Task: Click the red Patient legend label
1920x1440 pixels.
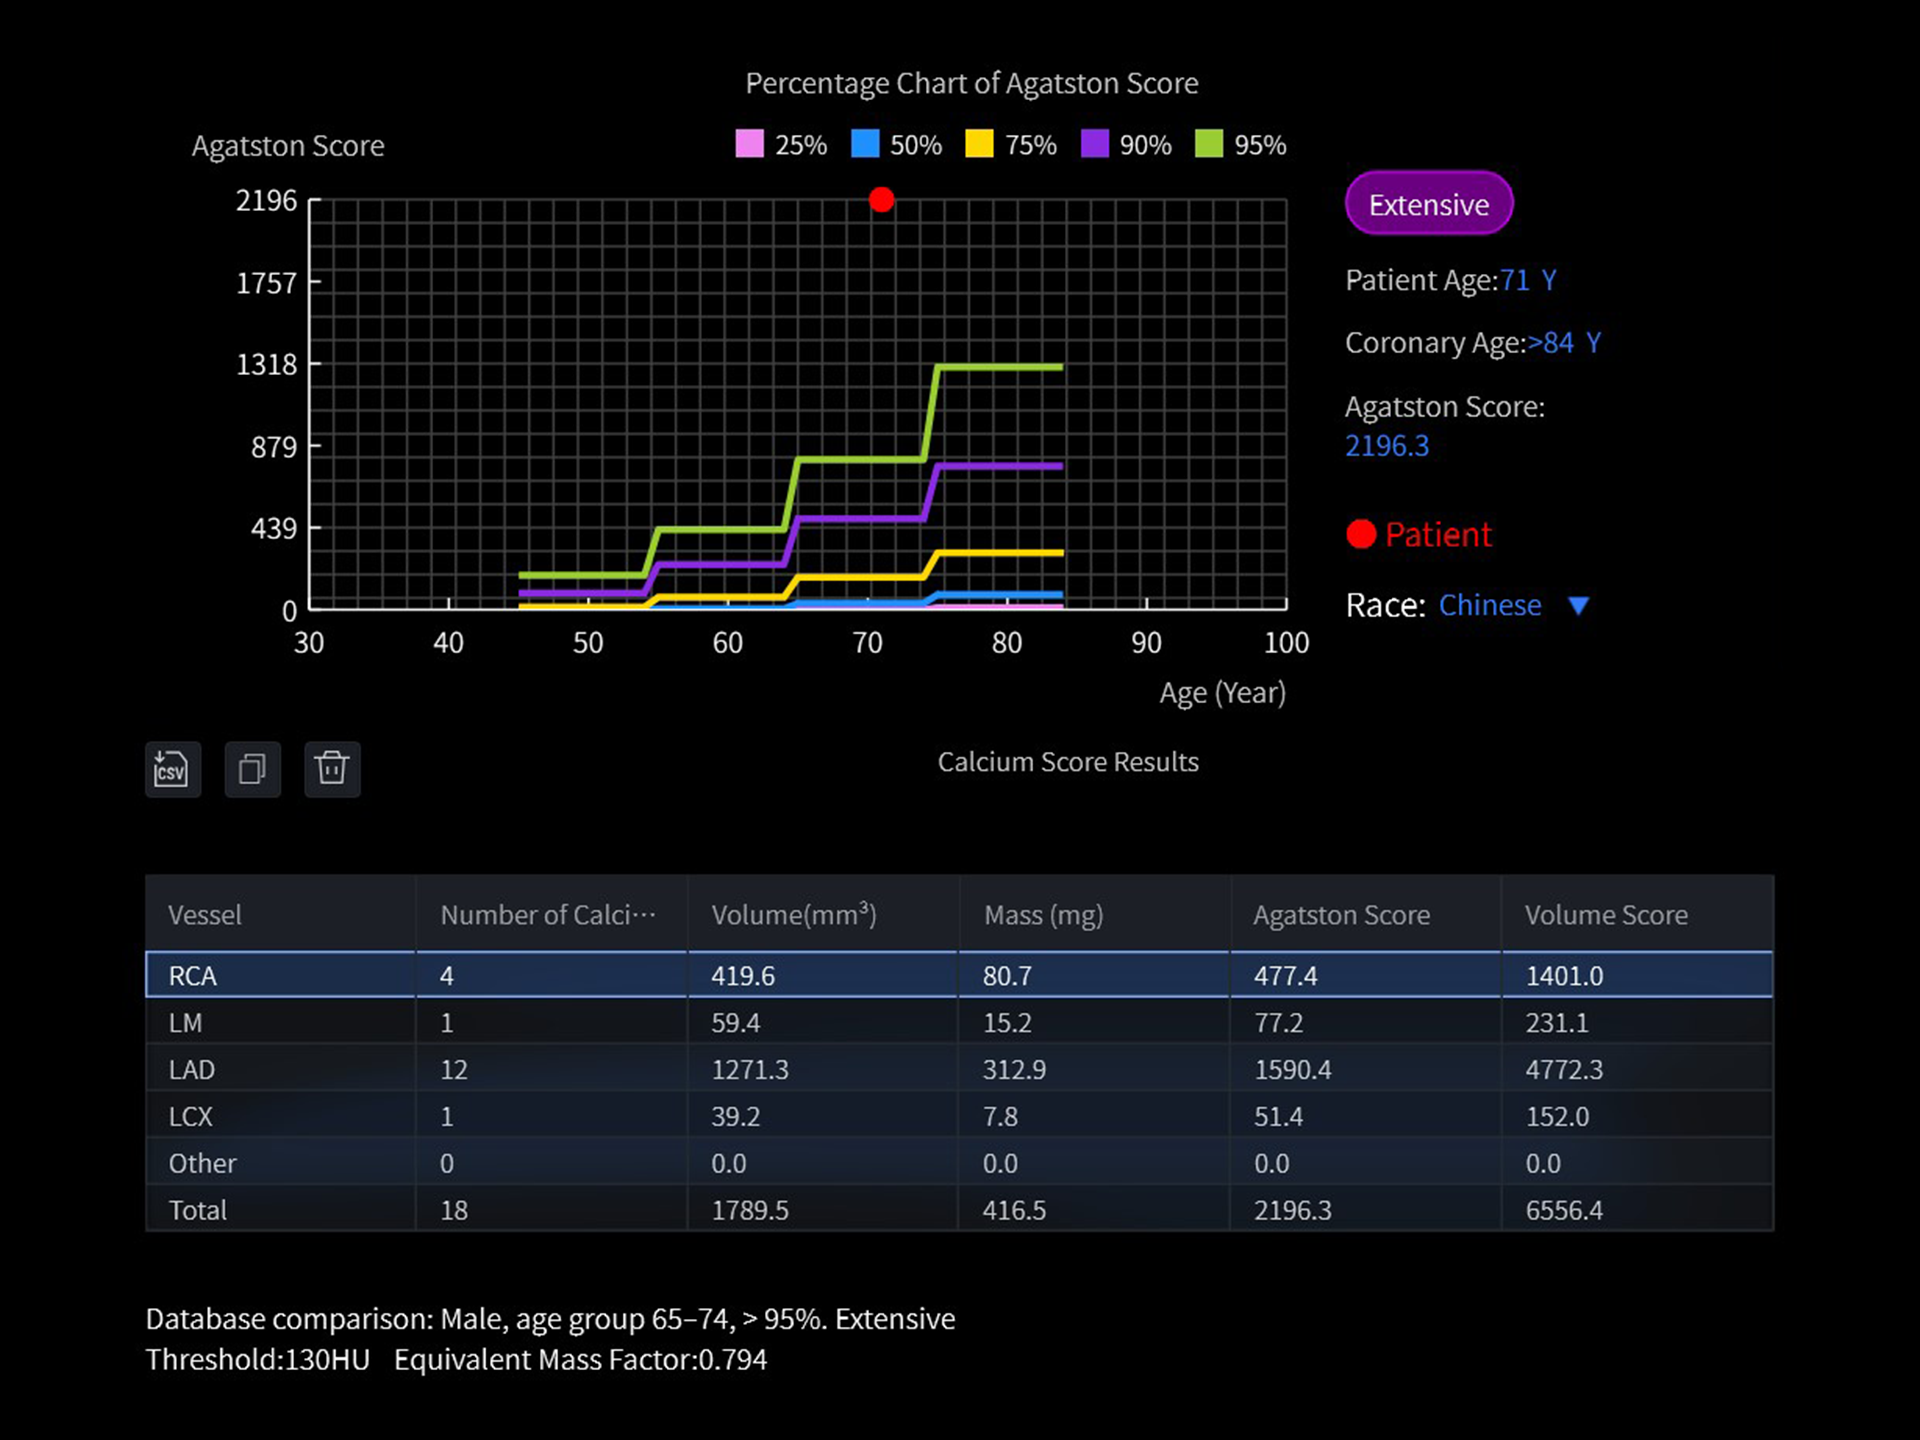Action: point(1438,534)
